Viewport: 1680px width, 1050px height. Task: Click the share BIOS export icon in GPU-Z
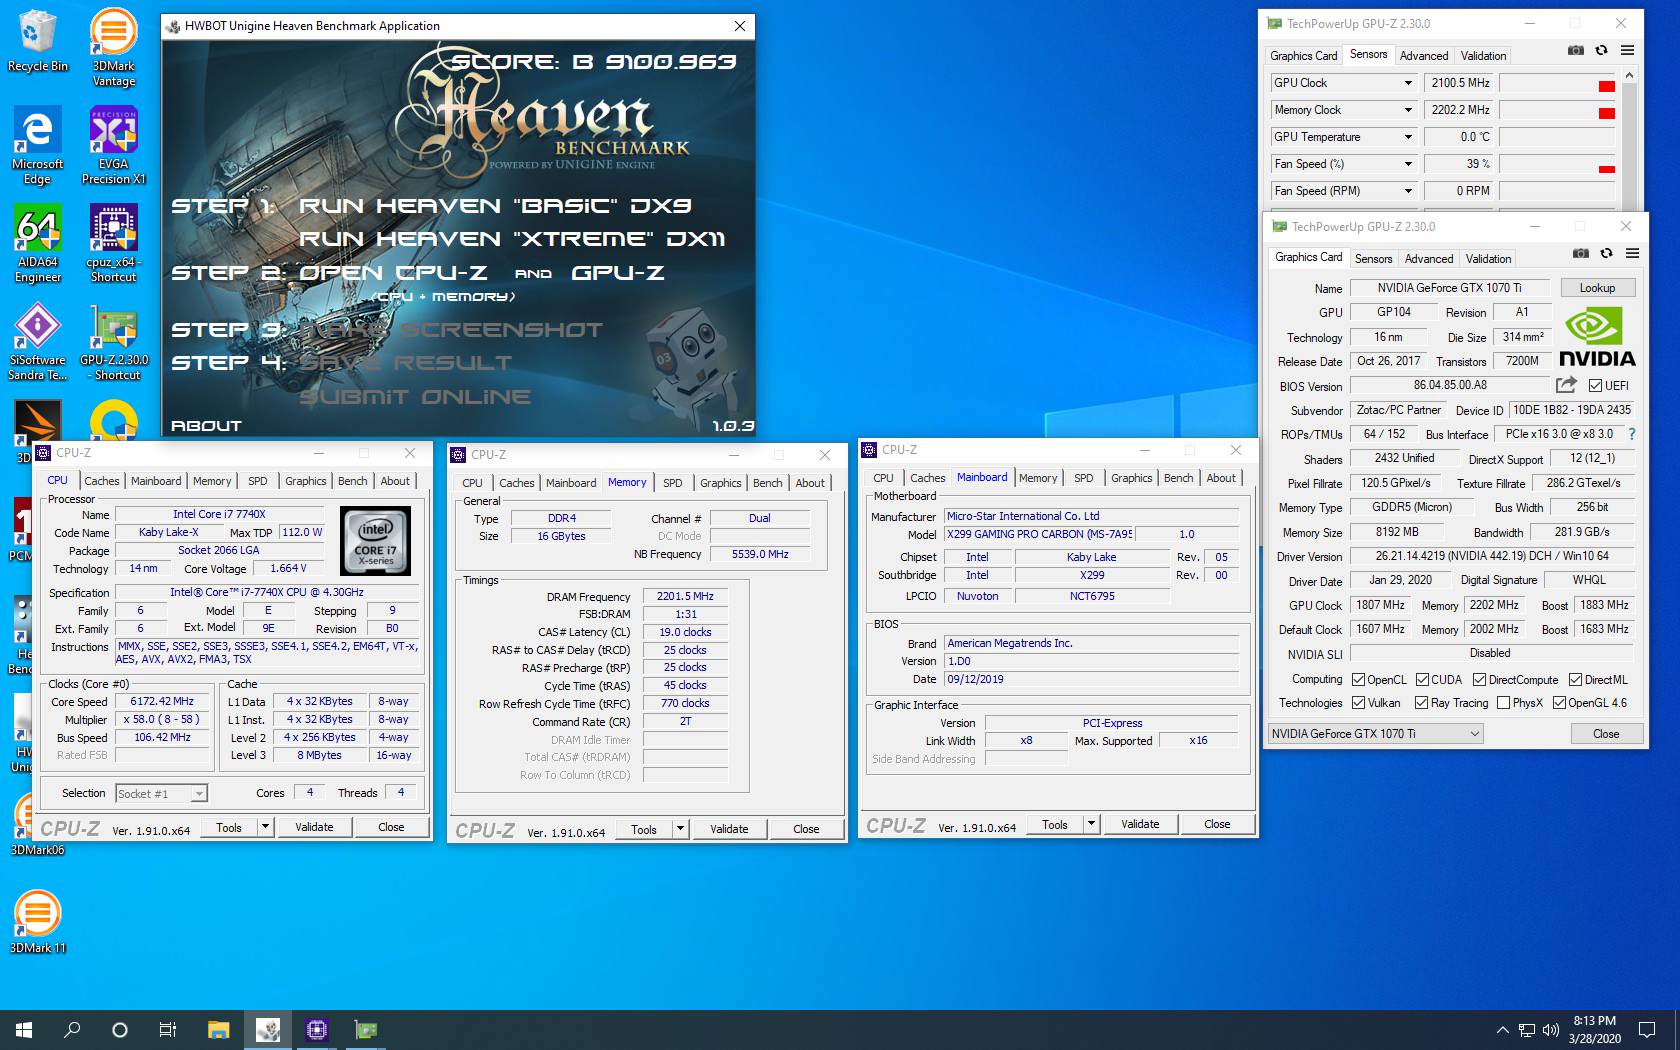point(1566,385)
